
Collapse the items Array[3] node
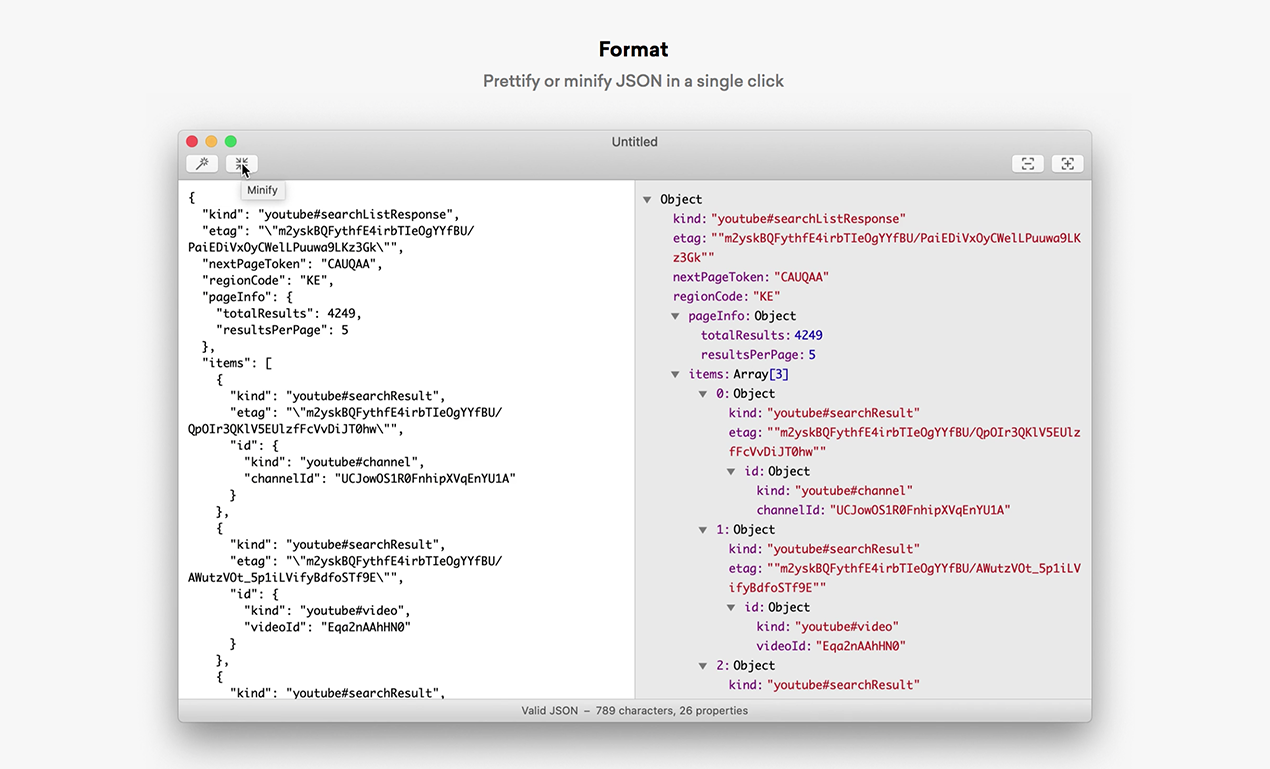(x=676, y=373)
